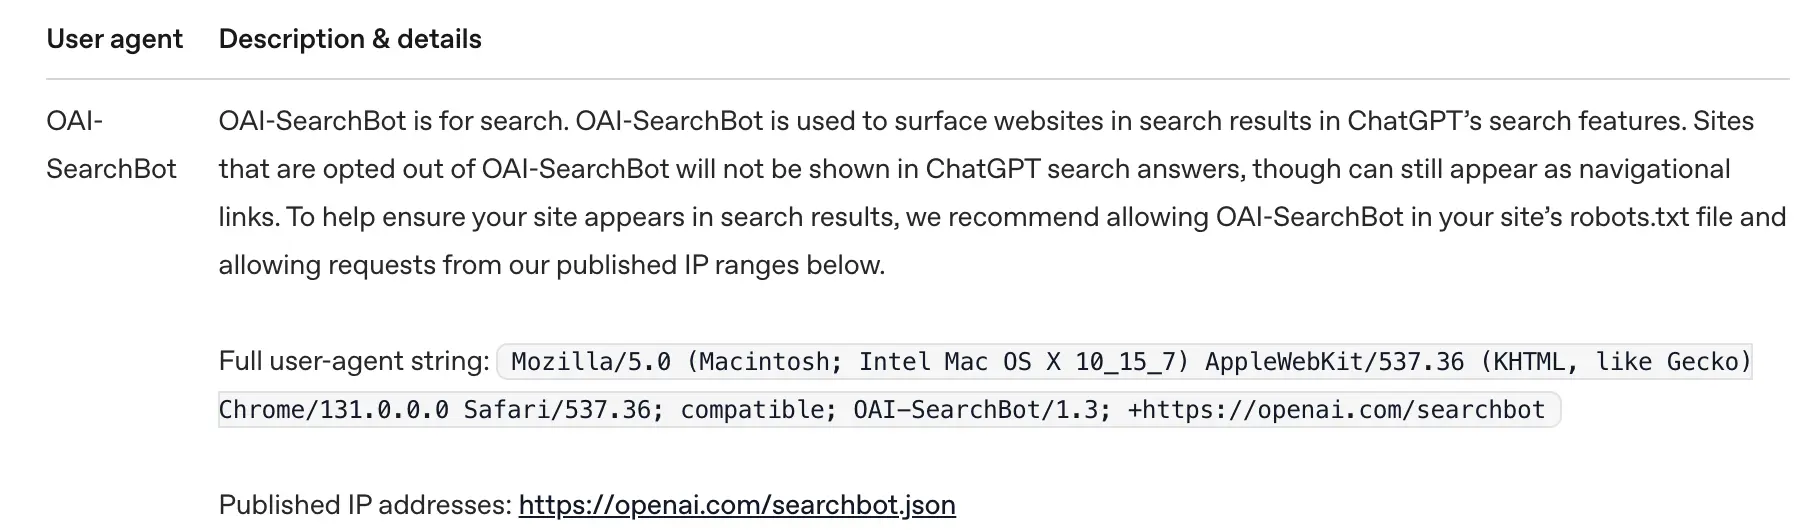The width and height of the screenshot is (1814, 530).
Task: Click "Chrome/131.0.0.0" in the user-agent code
Action: click(x=334, y=410)
